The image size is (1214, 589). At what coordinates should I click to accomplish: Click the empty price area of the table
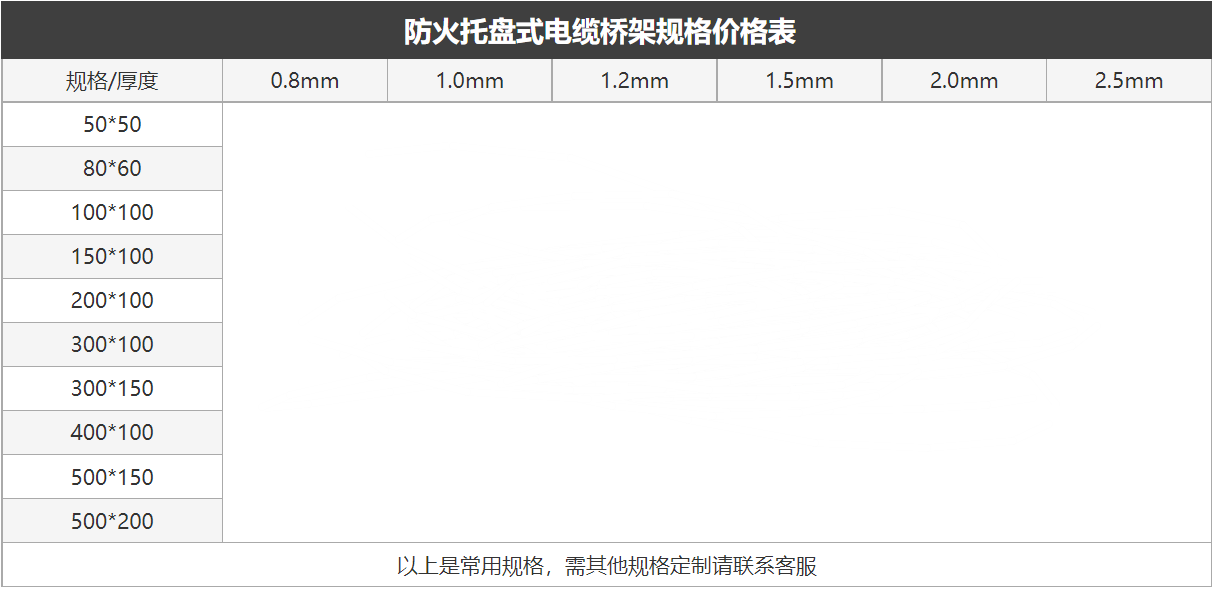pos(716,322)
